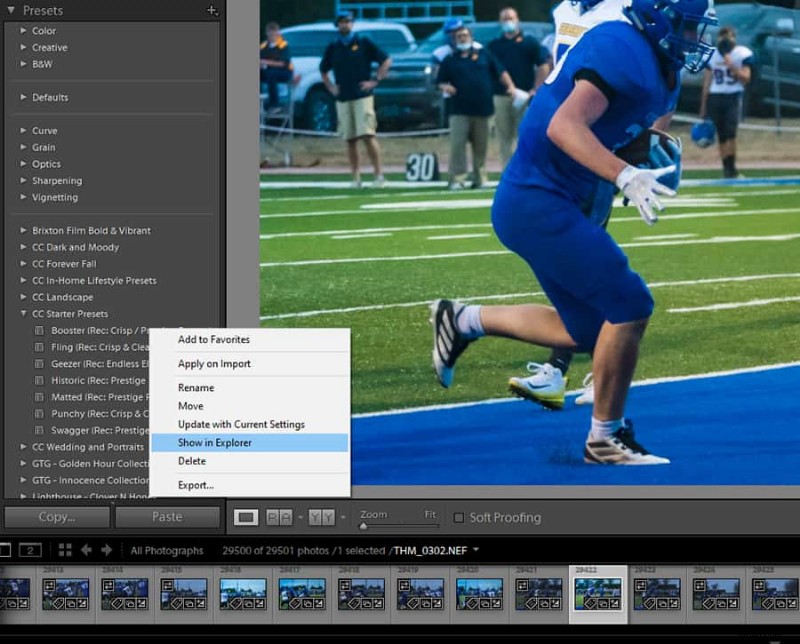Image resolution: width=800 pixels, height=644 pixels.
Task: Click the Booster preset icon
Action: [x=39, y=331]
